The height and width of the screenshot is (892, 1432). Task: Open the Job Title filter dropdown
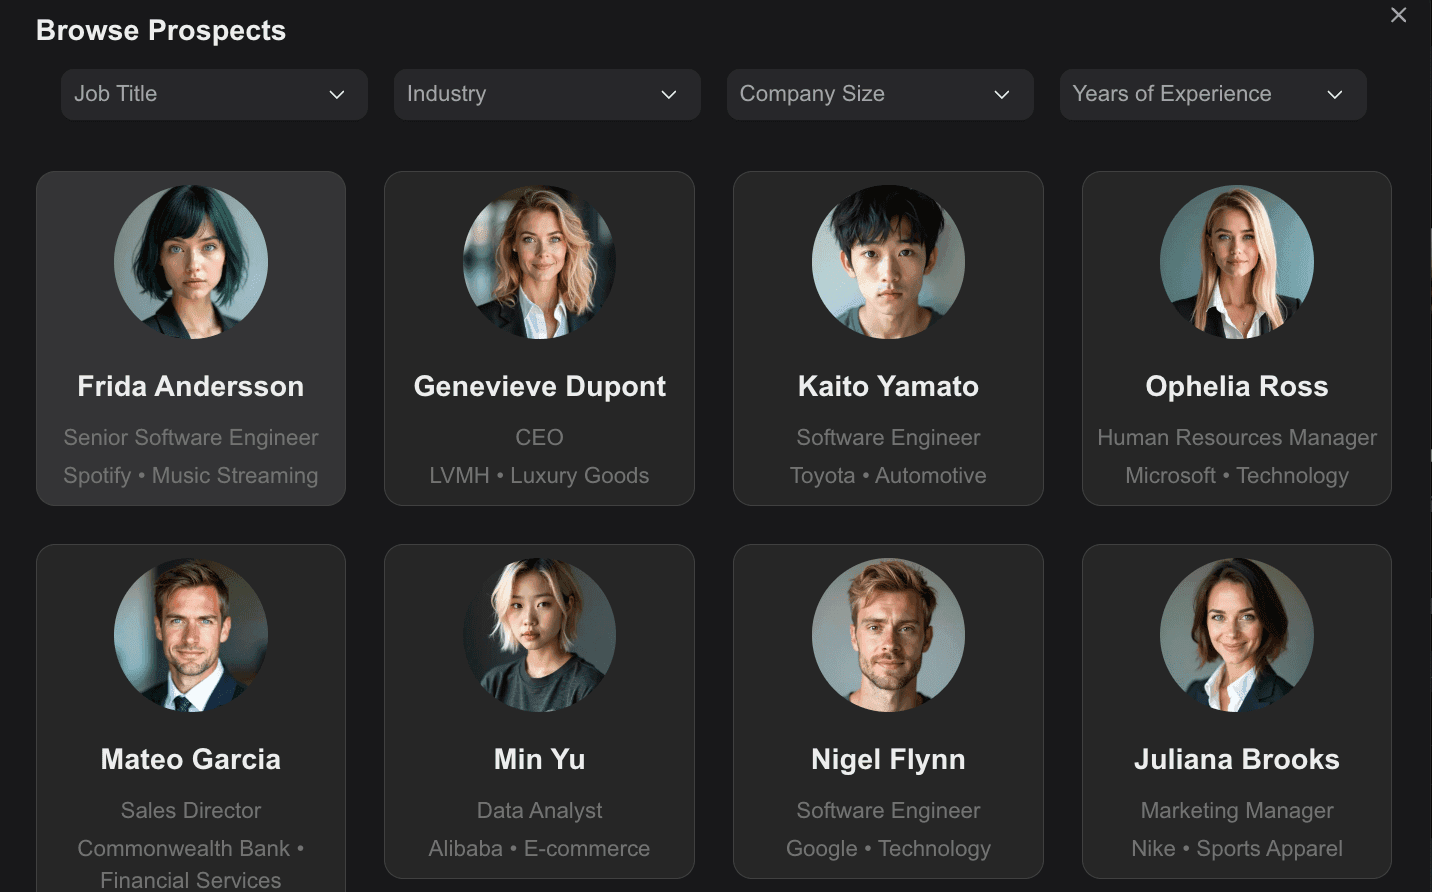tap(214, 94)
